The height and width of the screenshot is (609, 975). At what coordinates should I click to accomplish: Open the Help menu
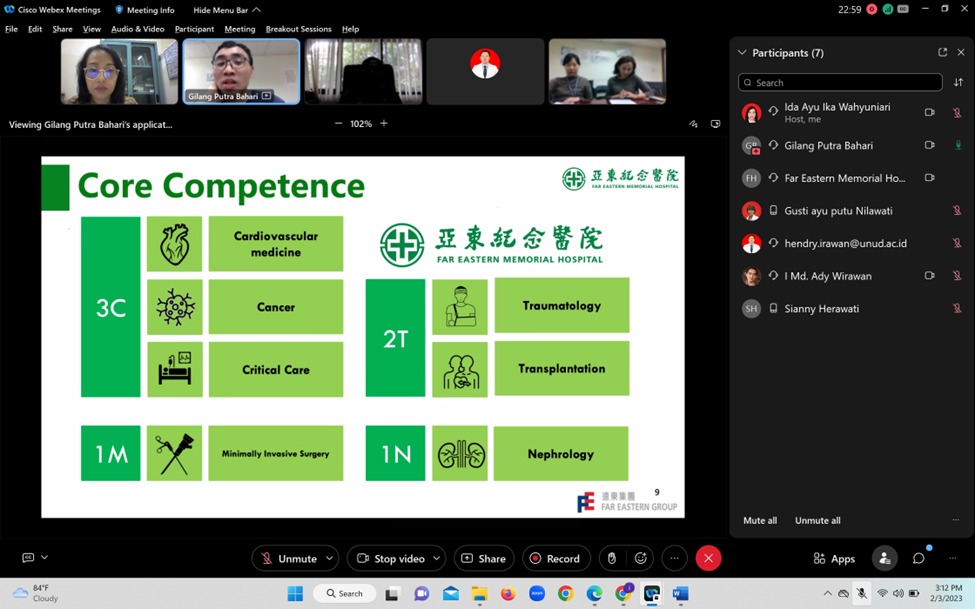pyautogui.click(x=350, y=29)
